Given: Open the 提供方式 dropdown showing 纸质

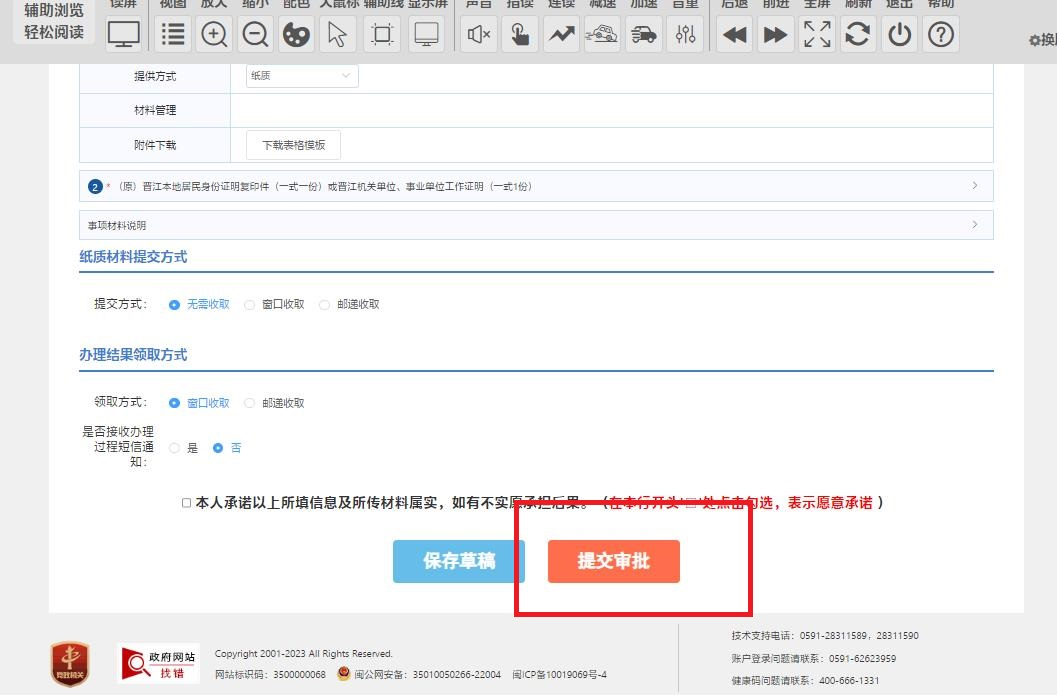Looking at the screenshot, I should [302, 76].
